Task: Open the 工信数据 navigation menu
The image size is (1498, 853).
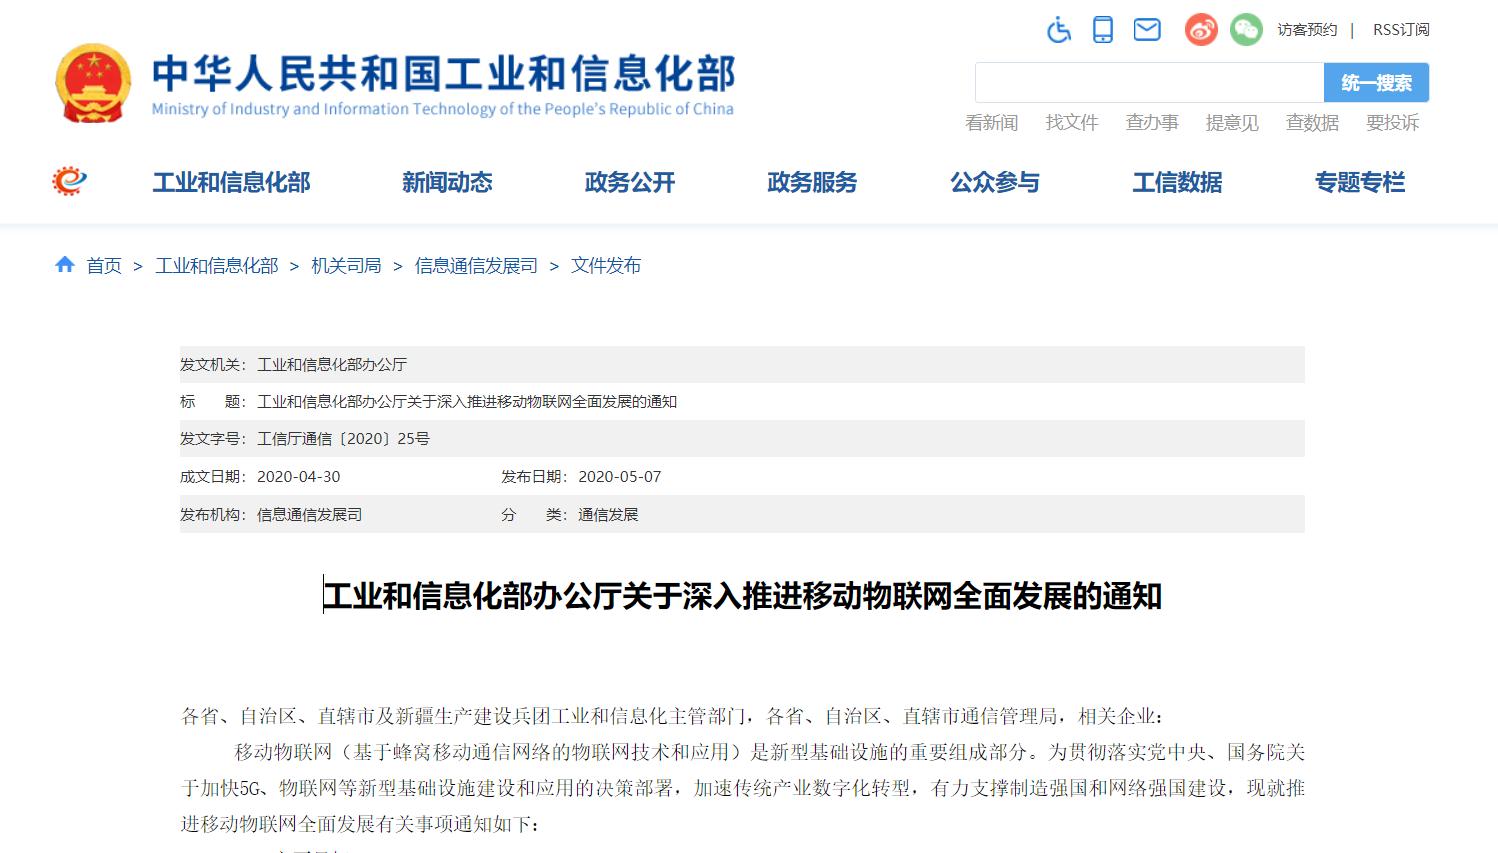Action: (x=1177, y=183)
